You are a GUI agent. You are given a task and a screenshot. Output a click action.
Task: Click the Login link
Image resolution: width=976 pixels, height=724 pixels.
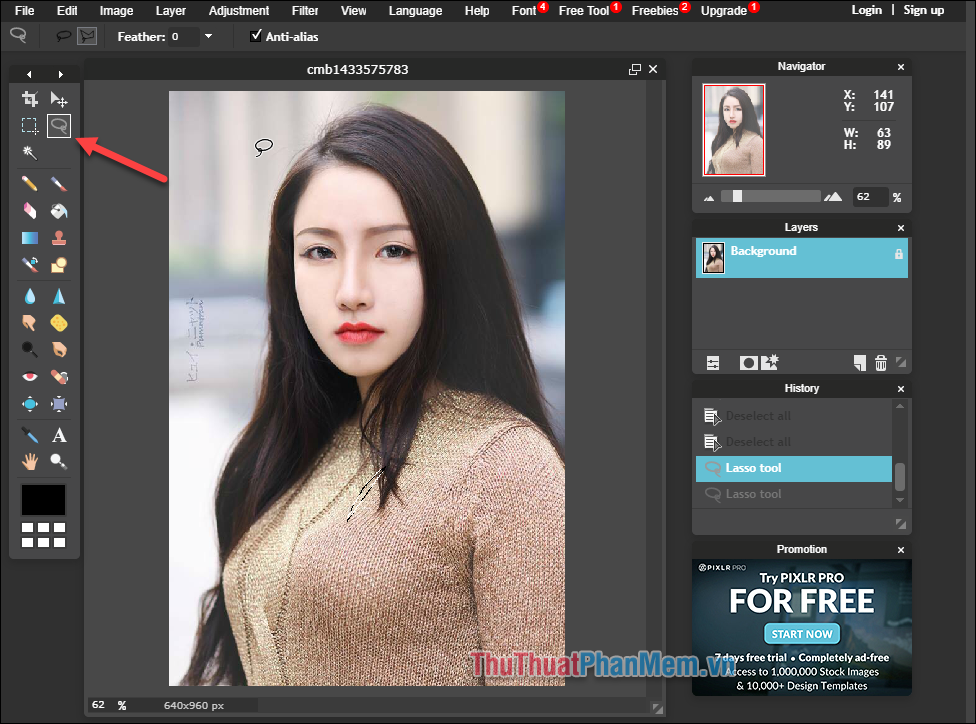(x=866, y=10)
